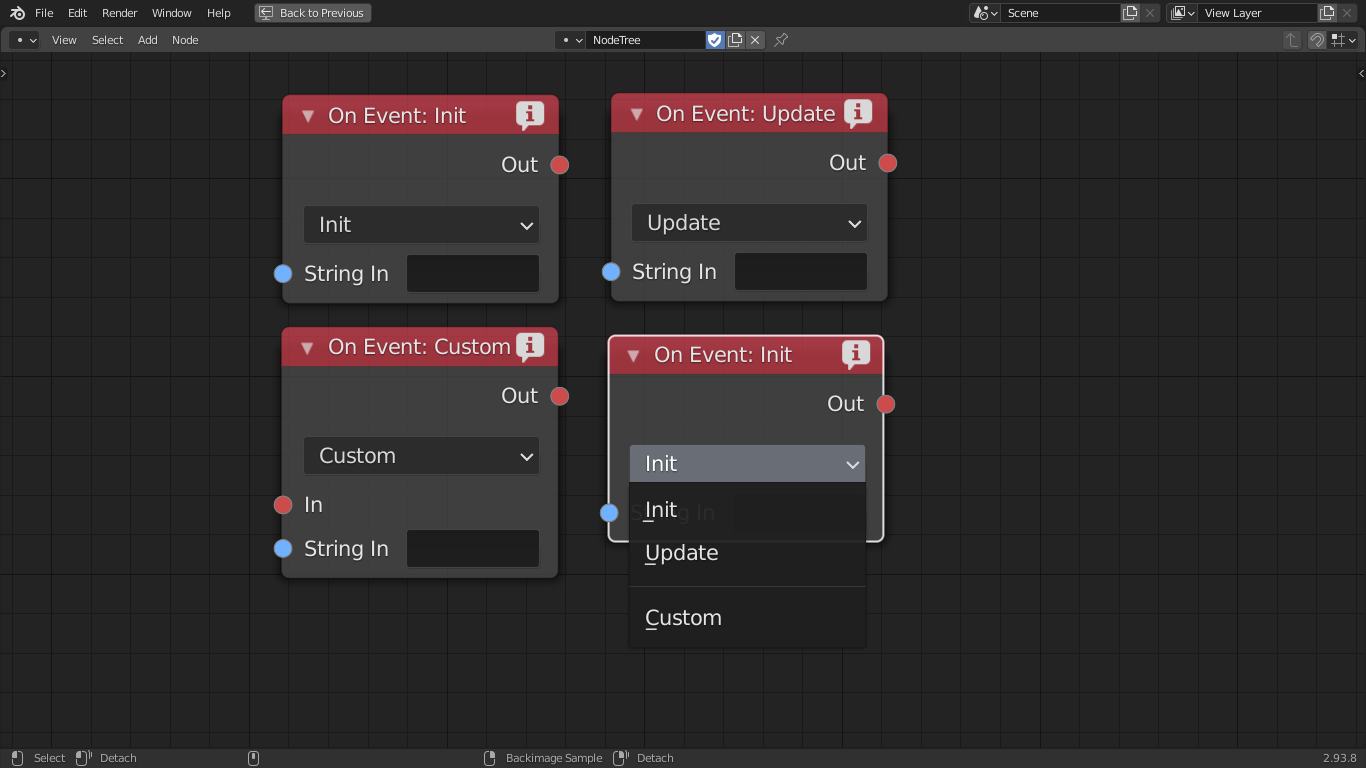The image size is (1366, 768).
Task: Edit the View Layer name field
Action: [x=1257, y=13]
